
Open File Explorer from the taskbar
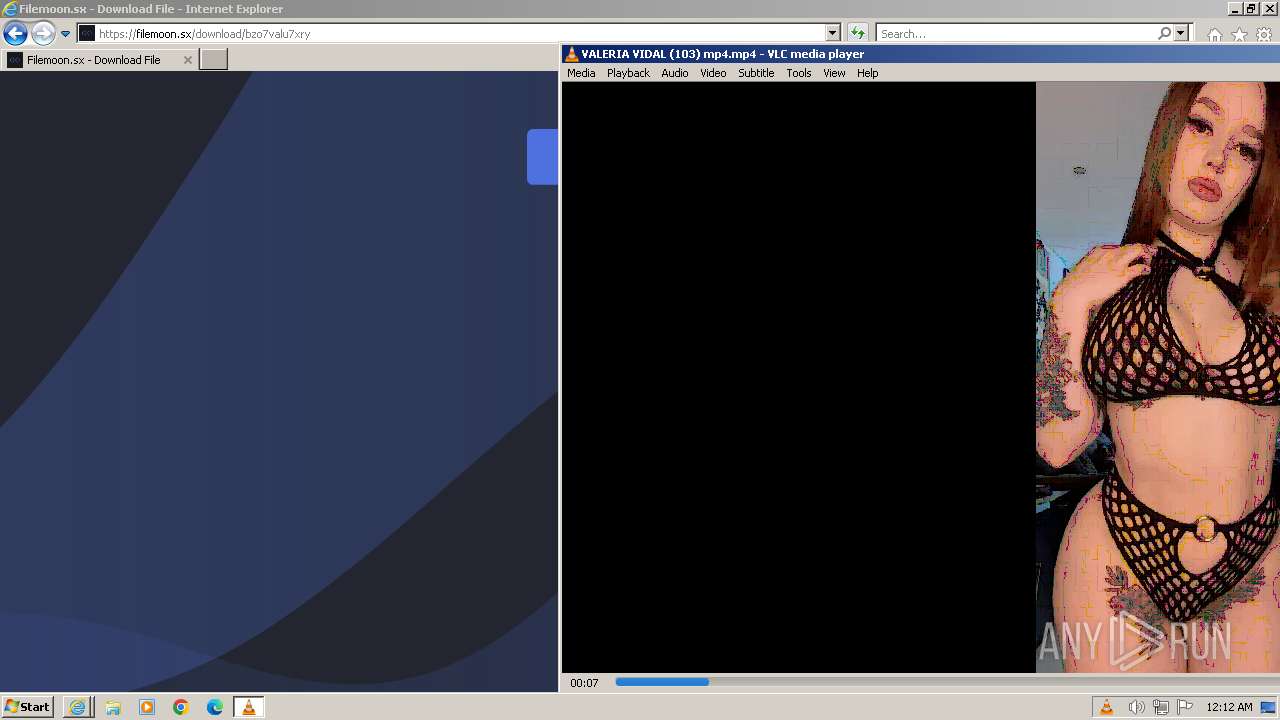point(113,707)
